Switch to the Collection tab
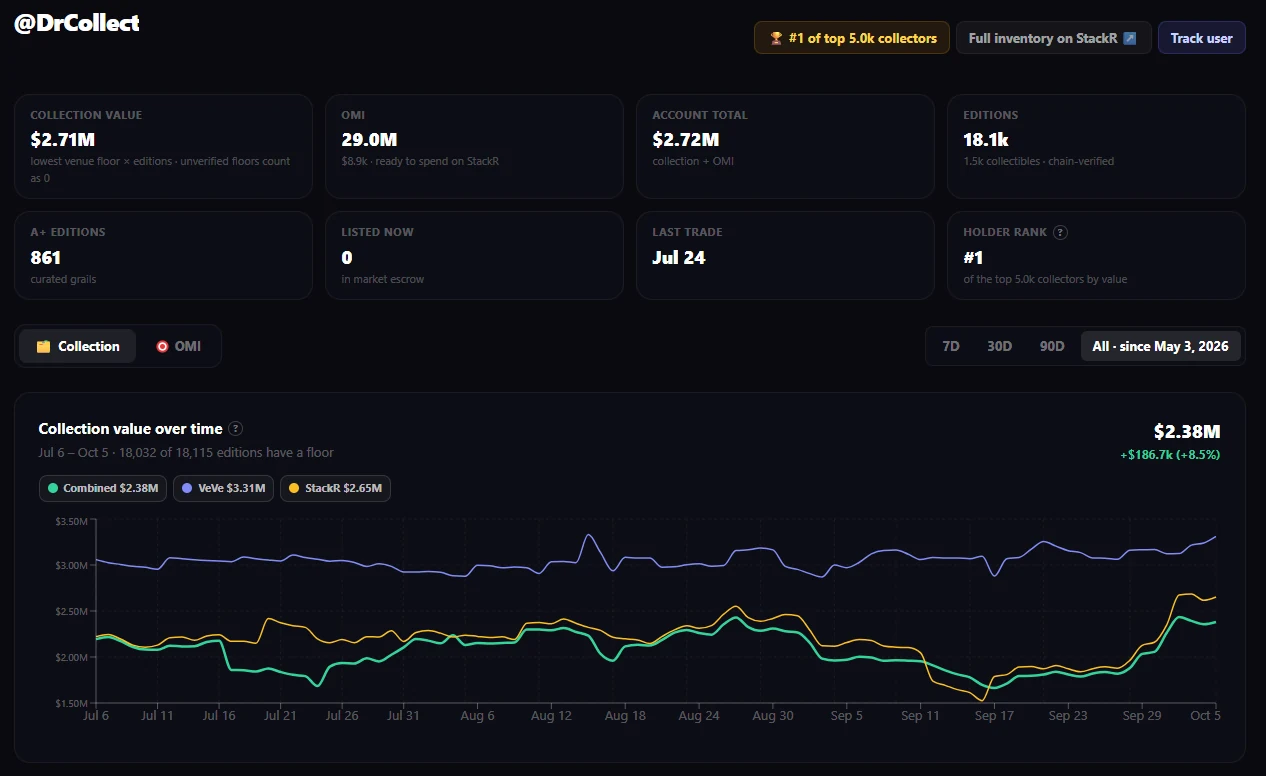The width and height of the screenshot is (1266, 776). (77, 346)
